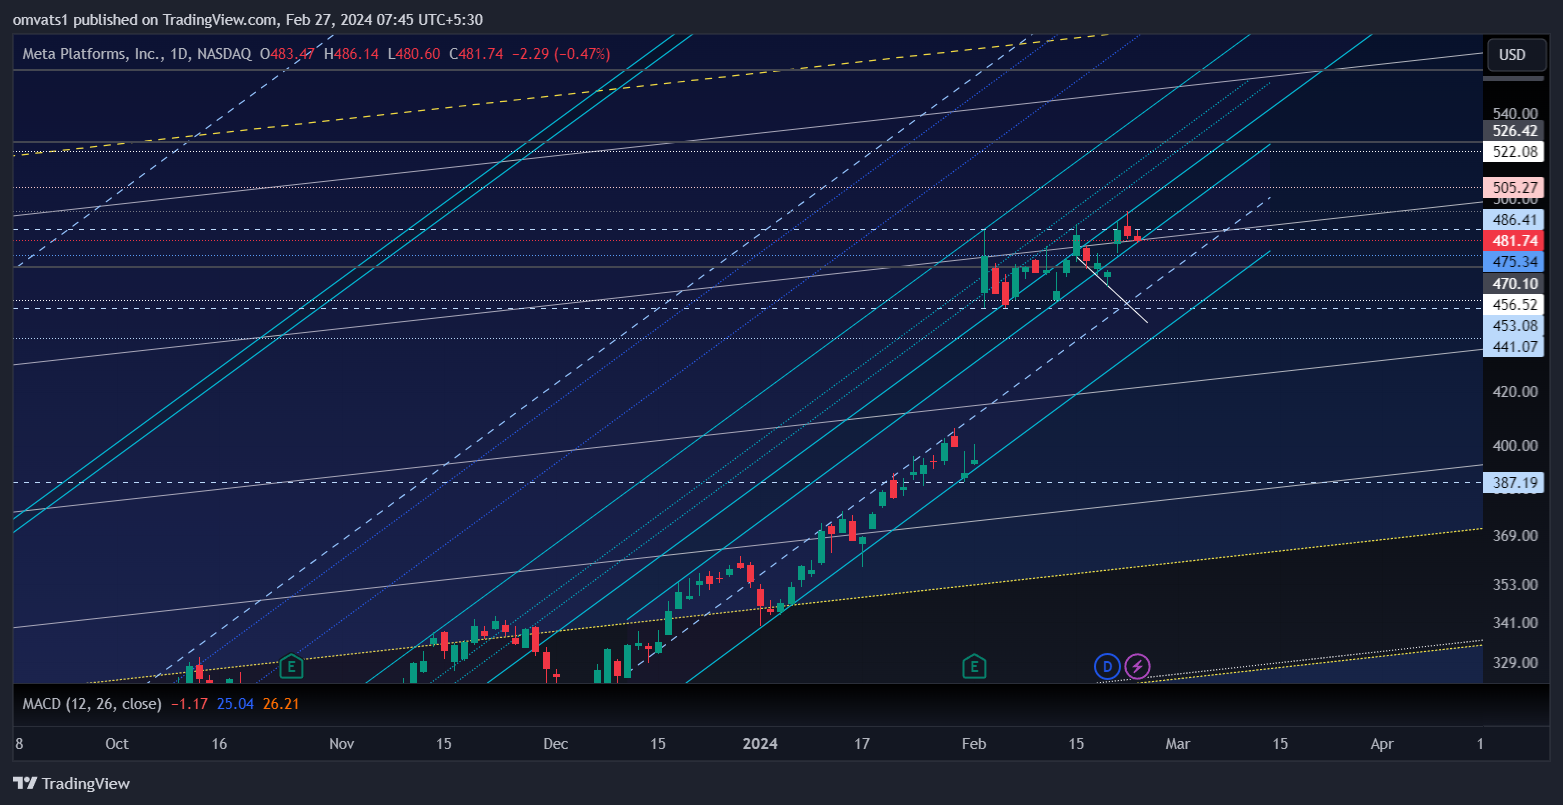Click the green earnings E marker near February
The height and width of the screenshot is (805, 1563).
[974, 666]
